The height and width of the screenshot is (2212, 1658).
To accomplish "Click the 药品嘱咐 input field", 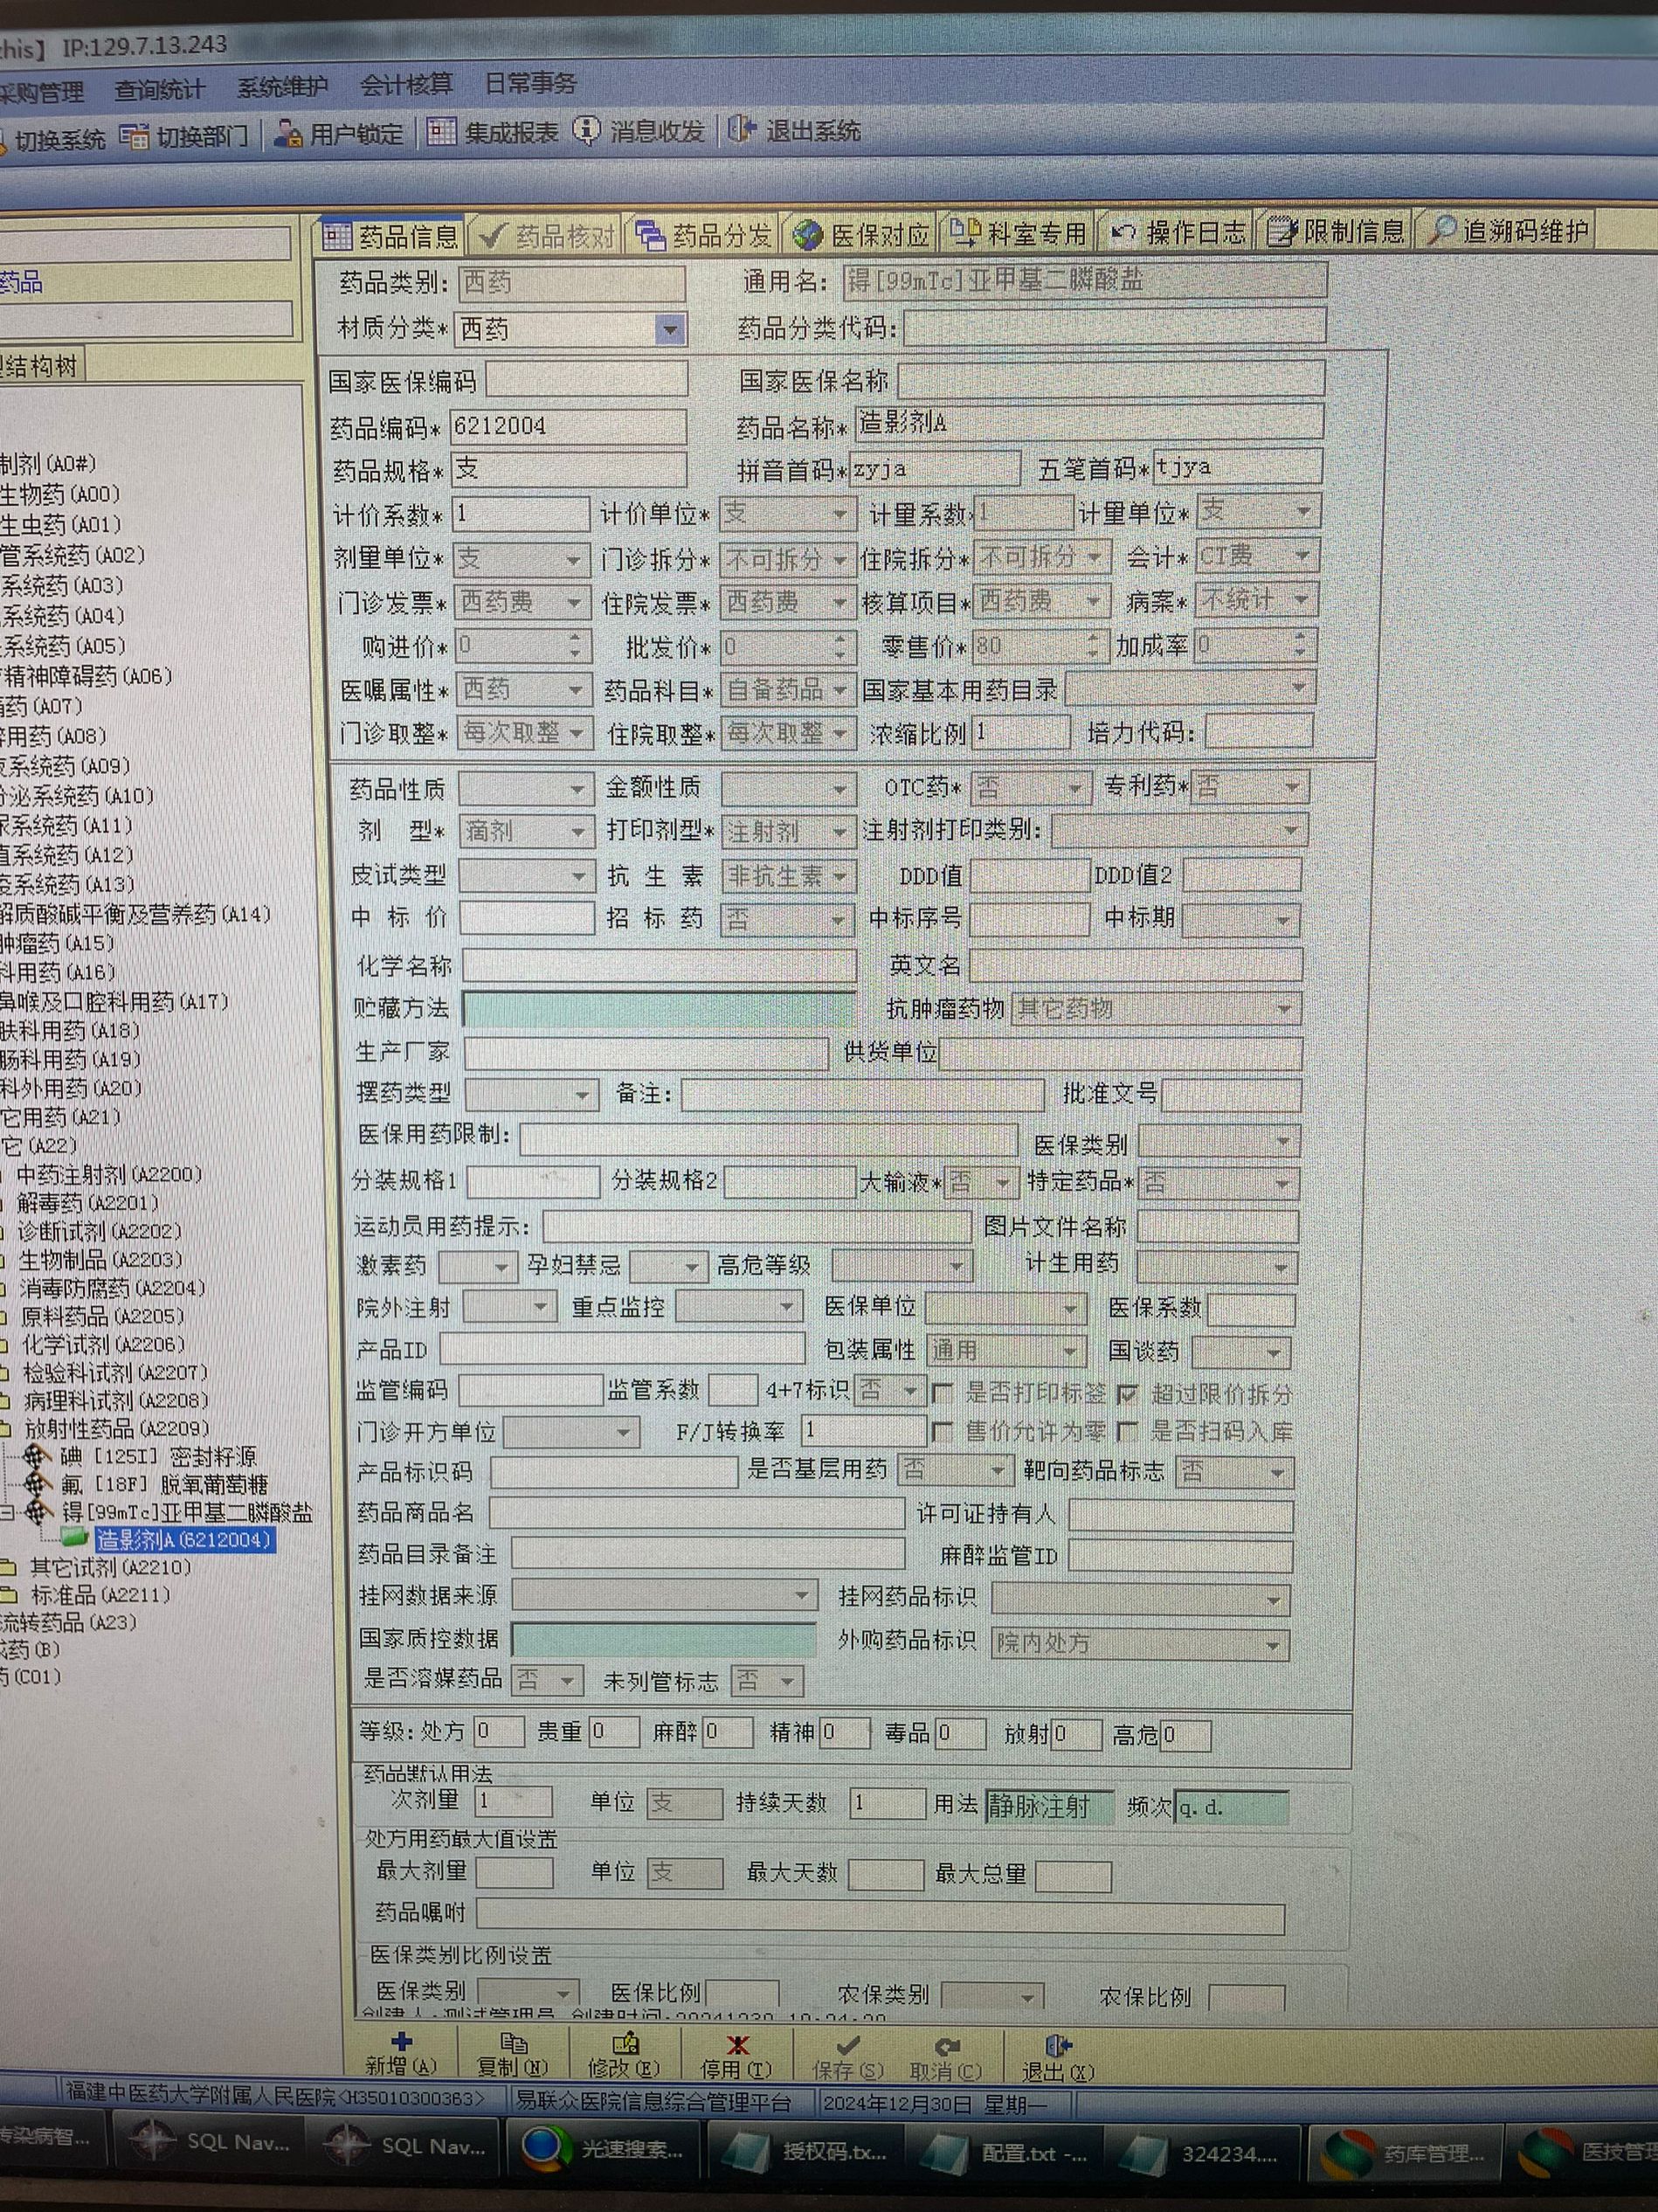I will 880,1915.
